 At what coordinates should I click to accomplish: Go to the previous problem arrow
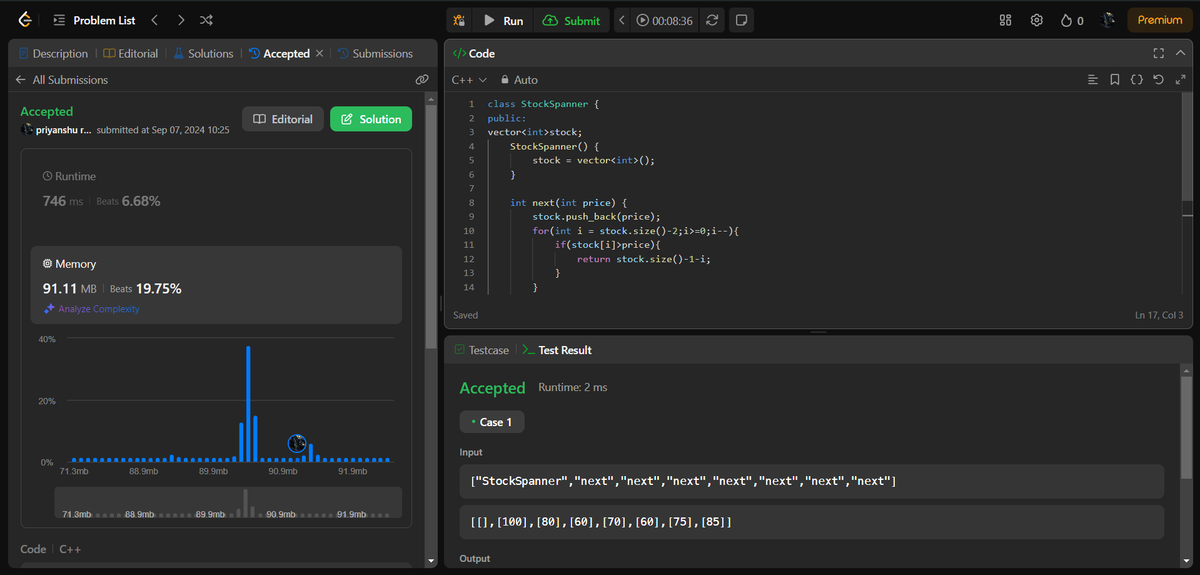[x=154, y=20]
